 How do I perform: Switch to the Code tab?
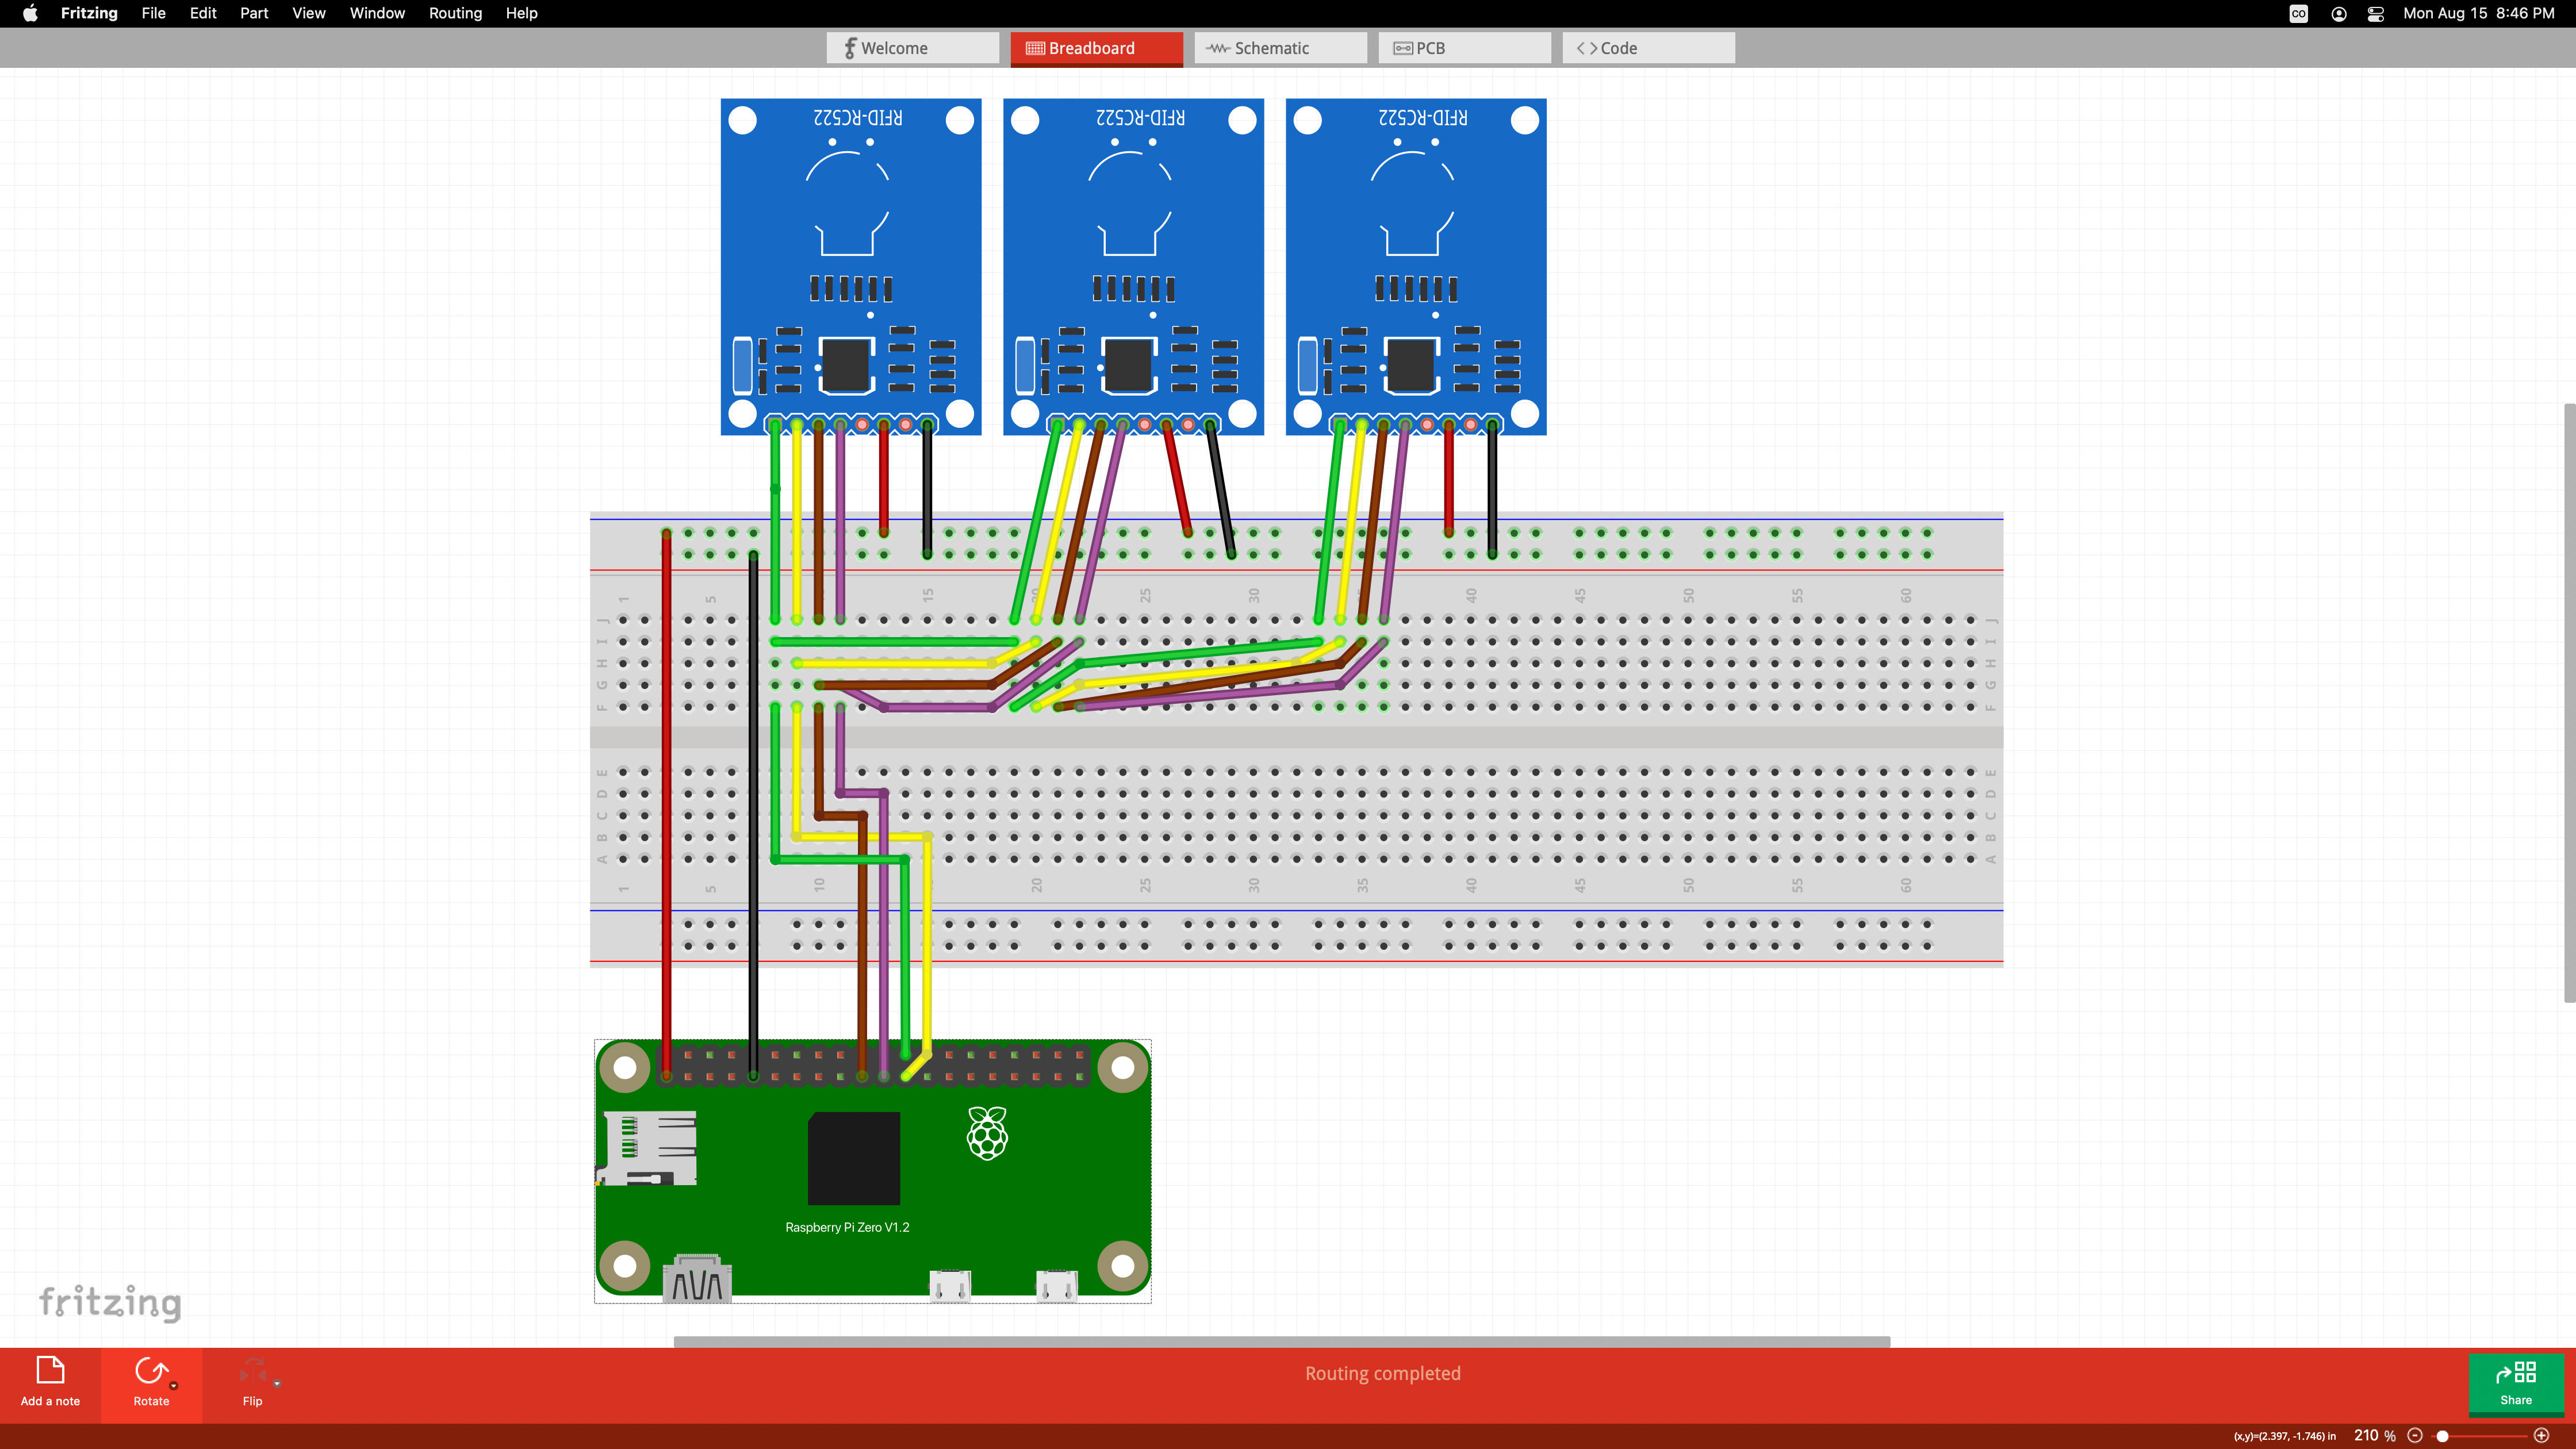click(x=1648, y=48)
